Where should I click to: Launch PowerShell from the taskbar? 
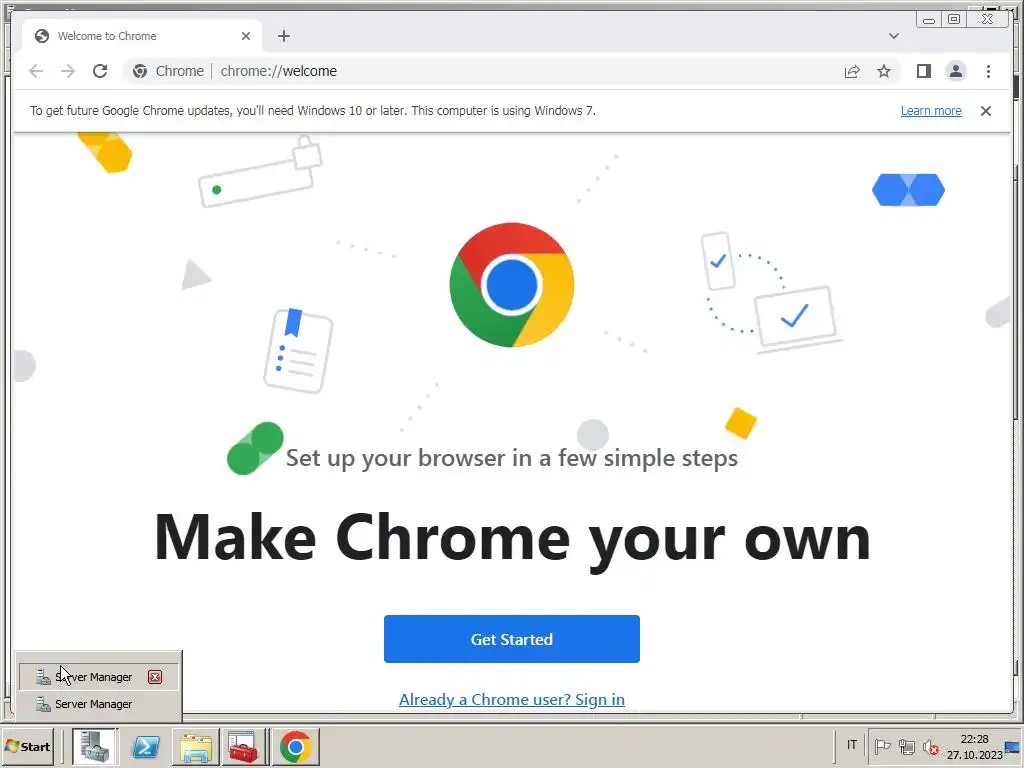145,746
